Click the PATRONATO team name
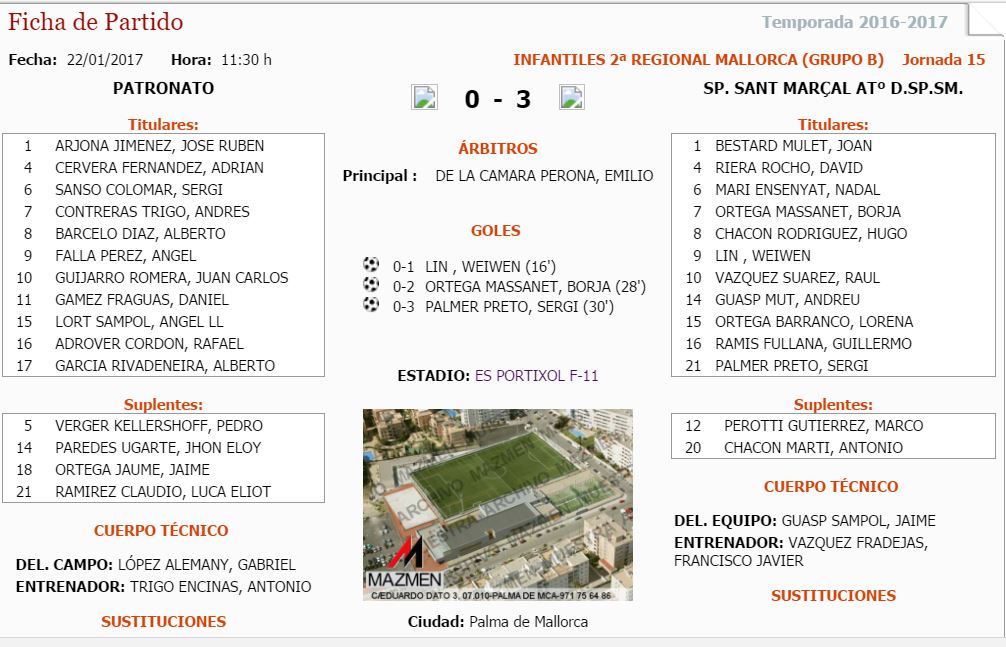Image resolution: width=1006 pixels, height=647 pixels. [x=163, y=88]
